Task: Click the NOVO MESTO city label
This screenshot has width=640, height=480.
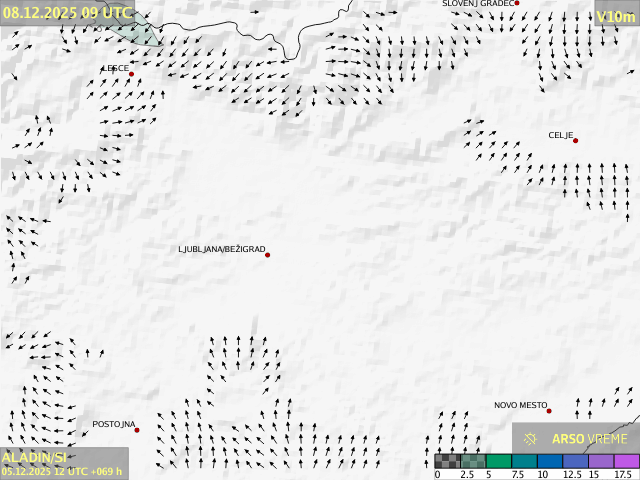Action: tap(520, 405)
